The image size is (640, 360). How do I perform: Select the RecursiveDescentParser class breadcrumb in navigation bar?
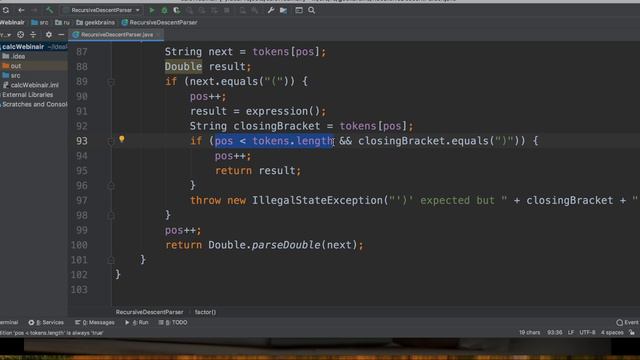click(x=160, y=22)
